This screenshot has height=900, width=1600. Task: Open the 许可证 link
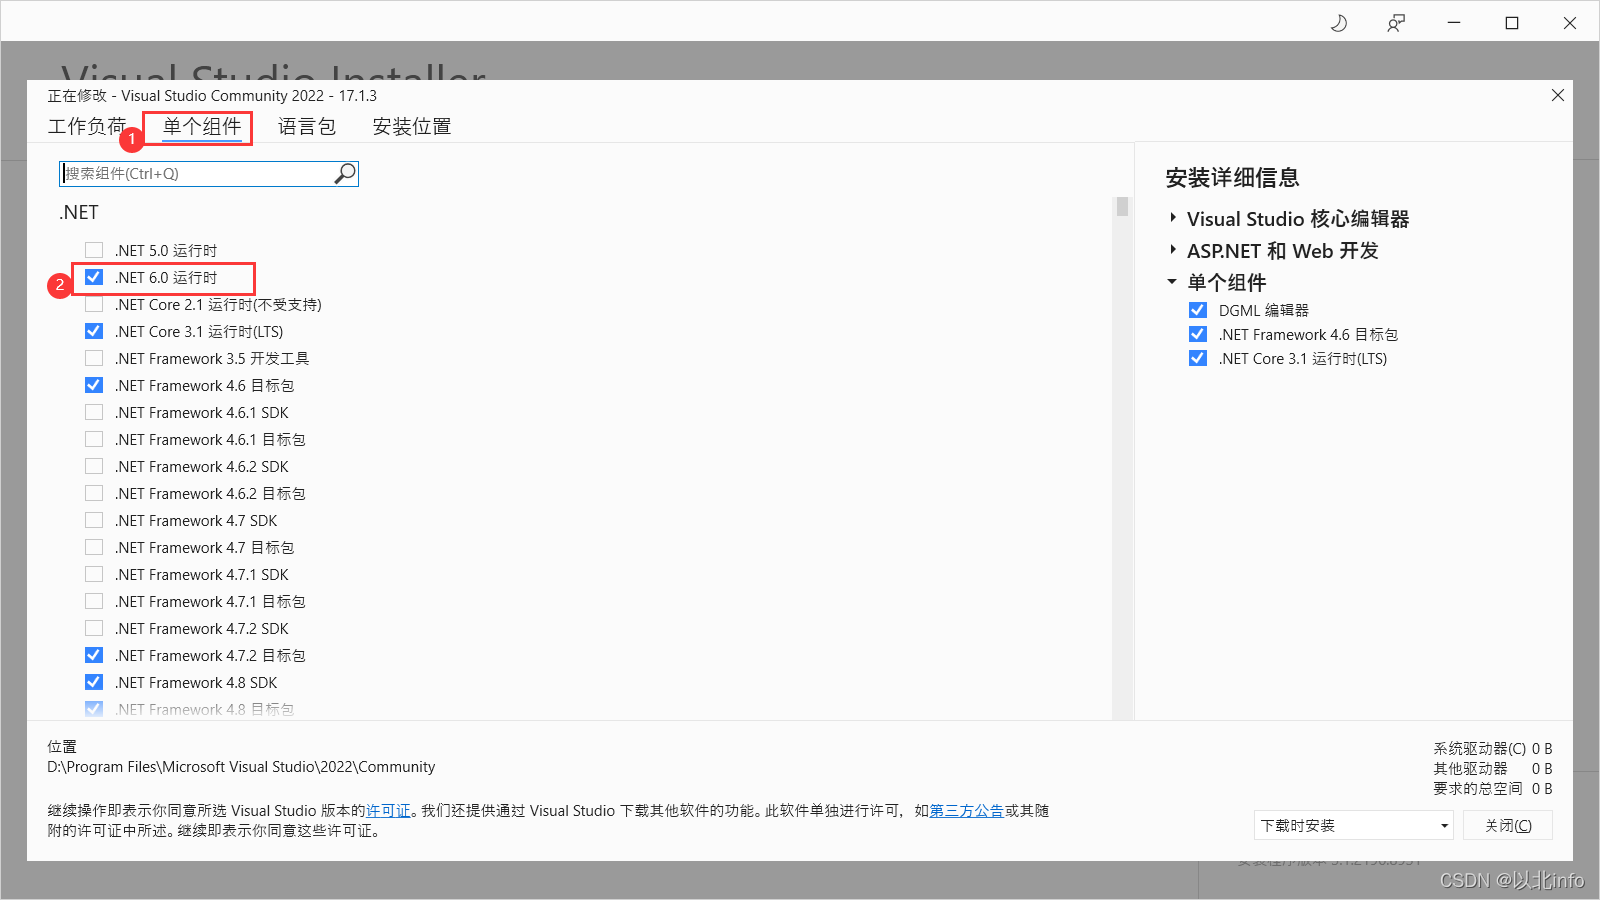[x=388, y=811]
